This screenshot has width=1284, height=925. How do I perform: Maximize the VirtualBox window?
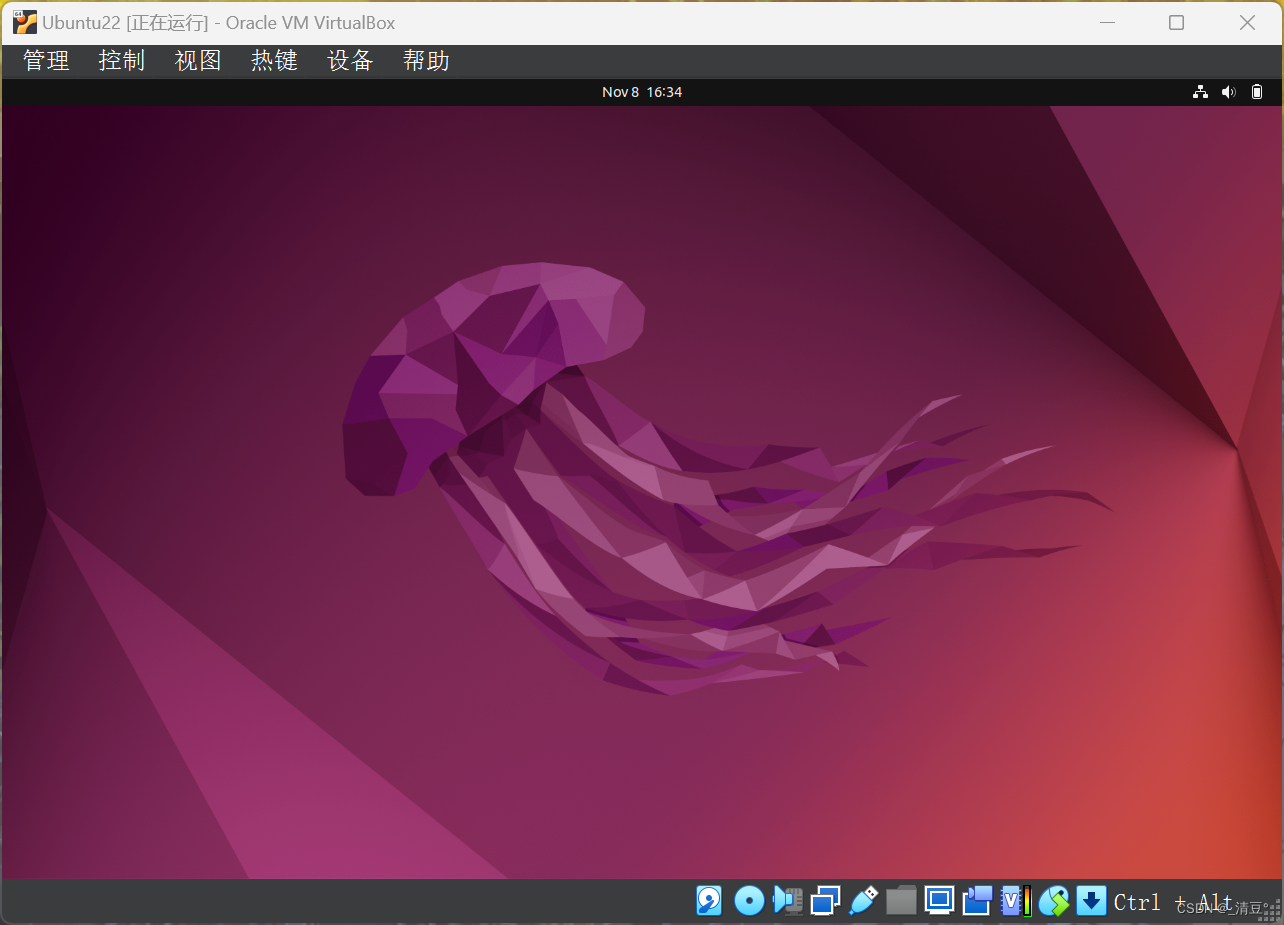point(1177,22)
